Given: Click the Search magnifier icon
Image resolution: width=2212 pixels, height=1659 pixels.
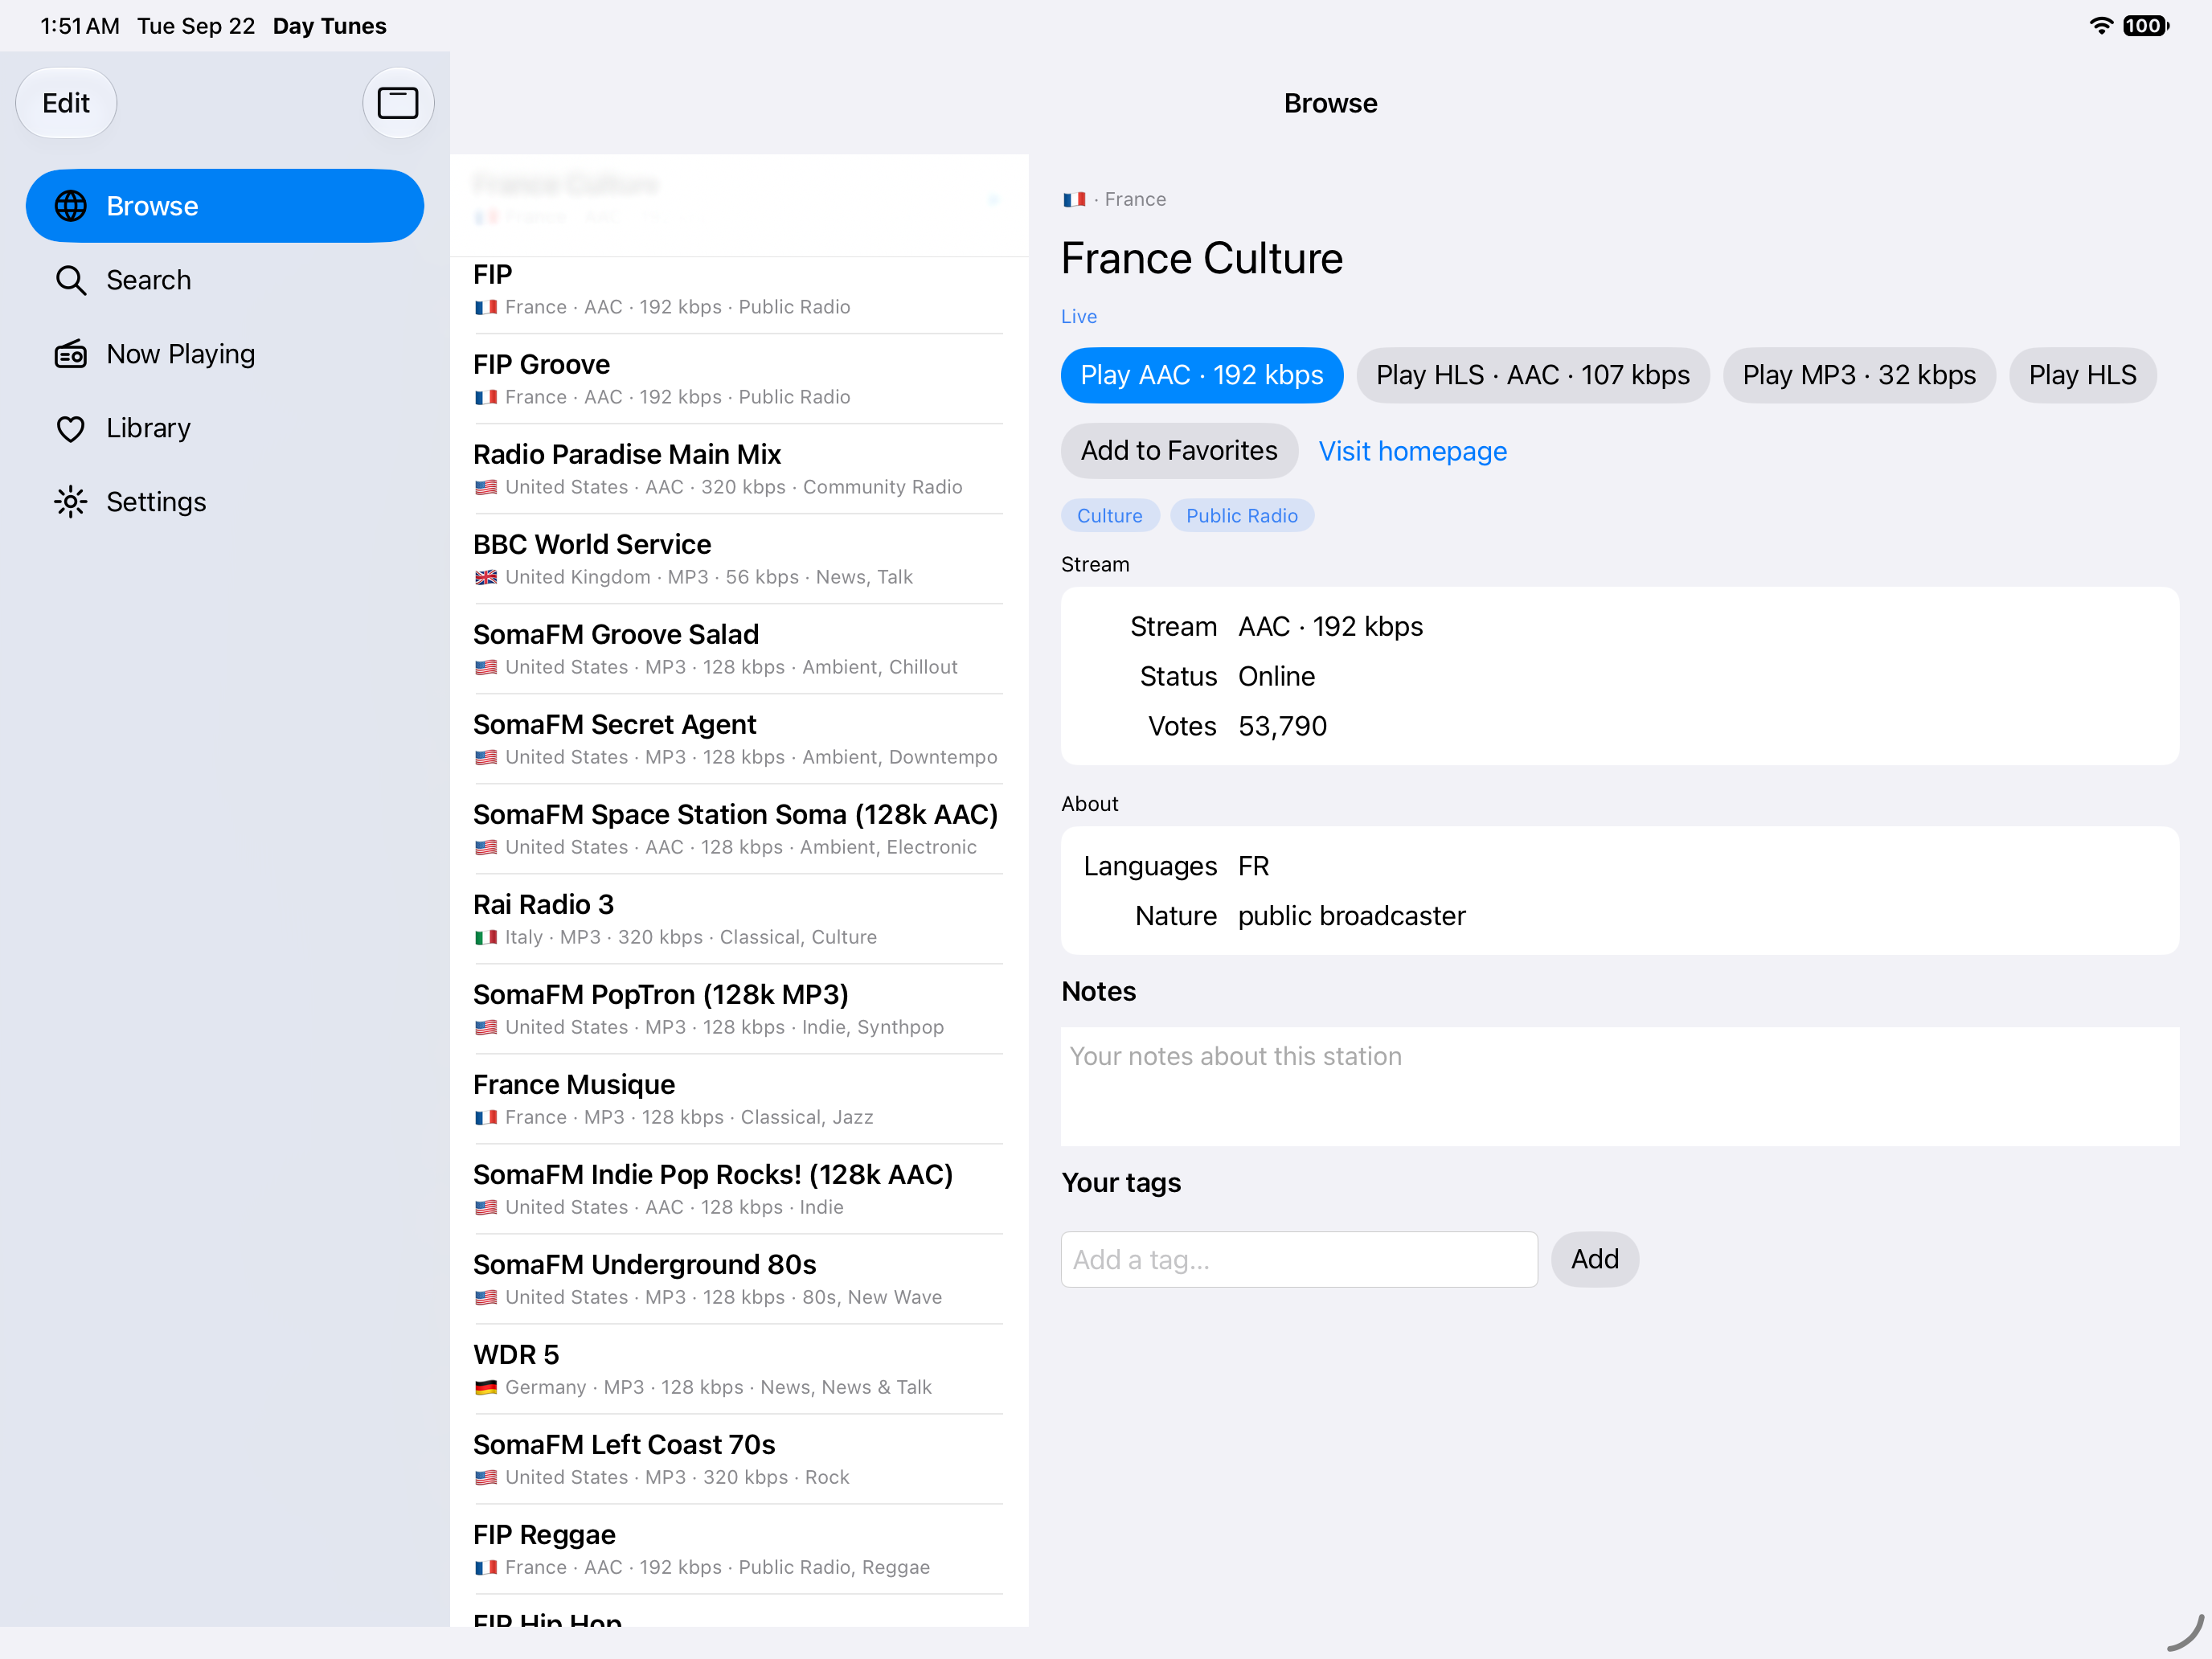Looking at the screenshot, I should (70, 280).
